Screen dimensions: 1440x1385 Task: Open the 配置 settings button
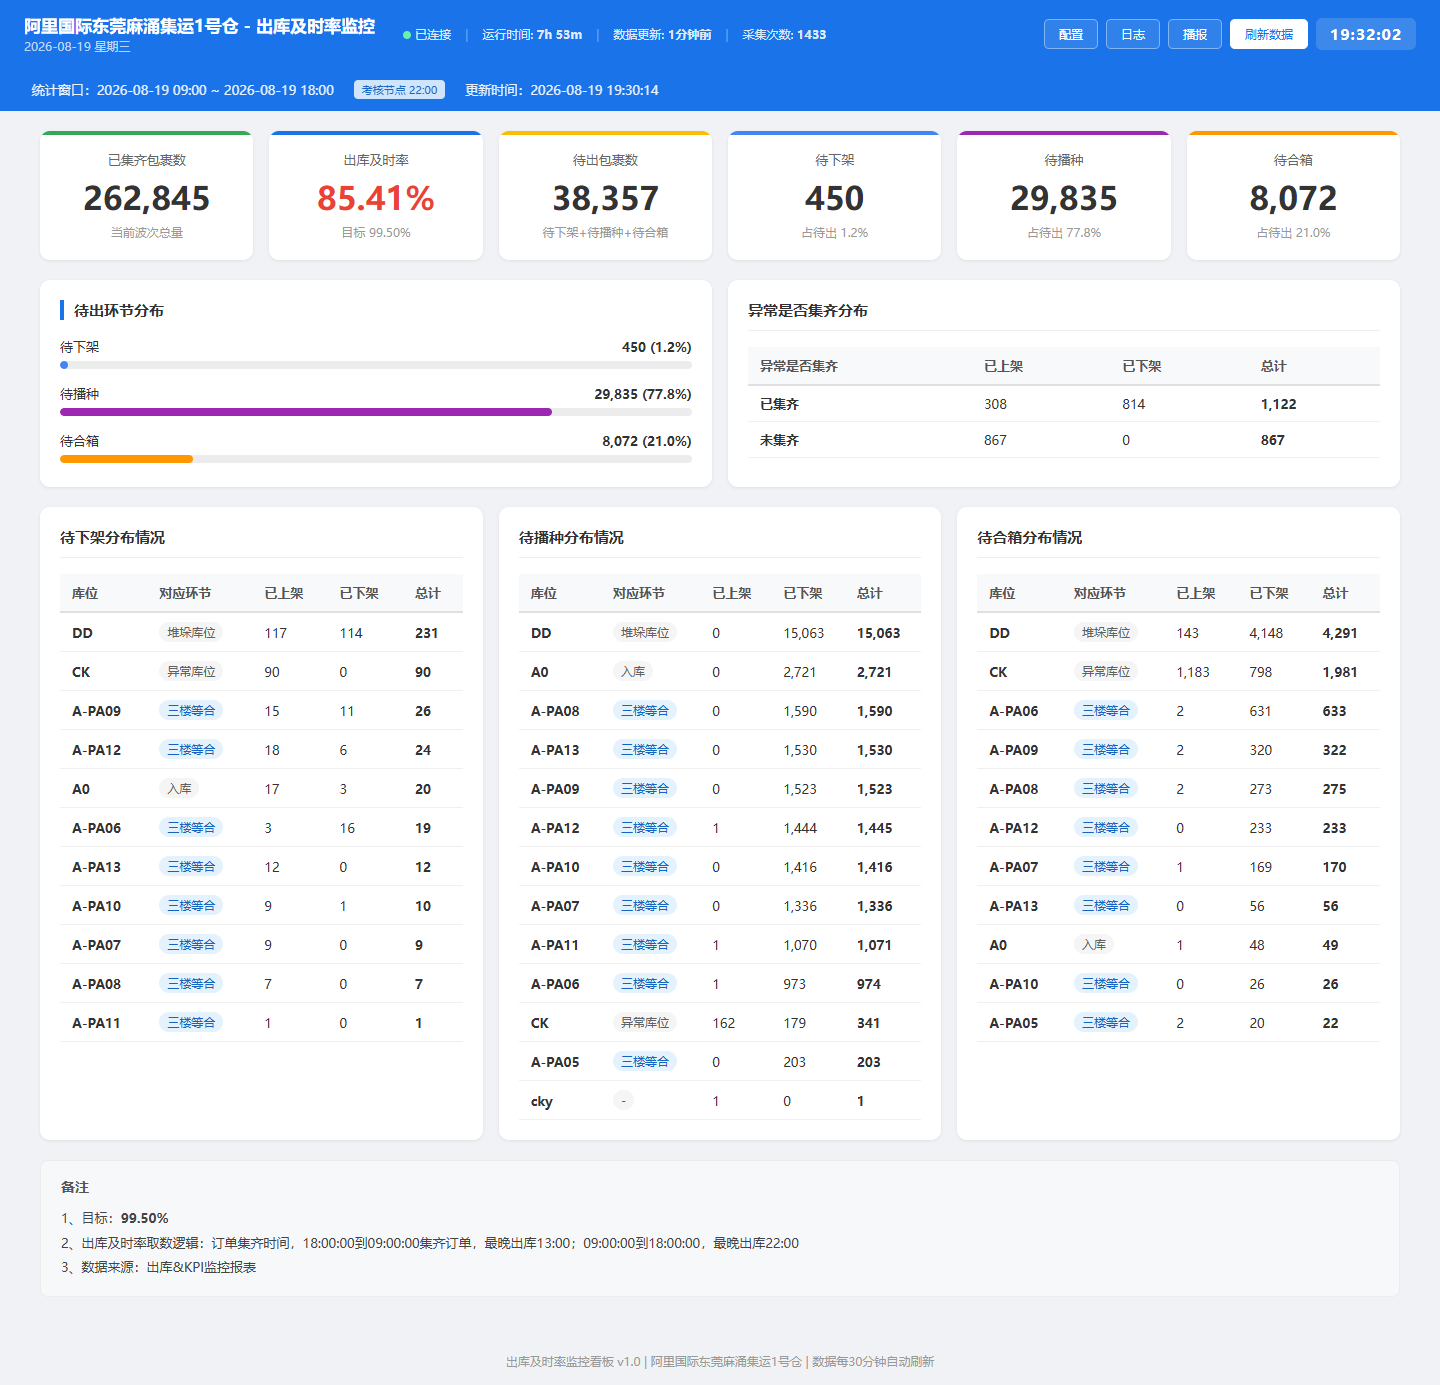(1071, 34)
